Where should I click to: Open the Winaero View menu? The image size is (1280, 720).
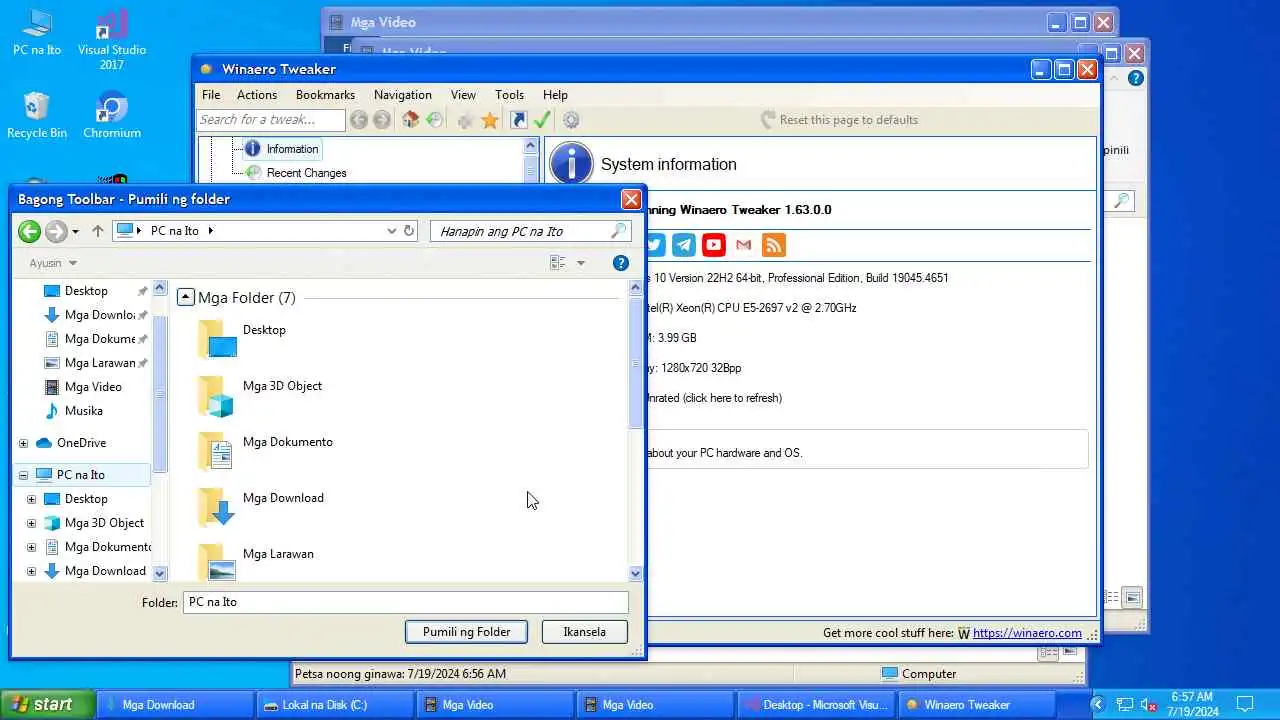tap(463, 95)
